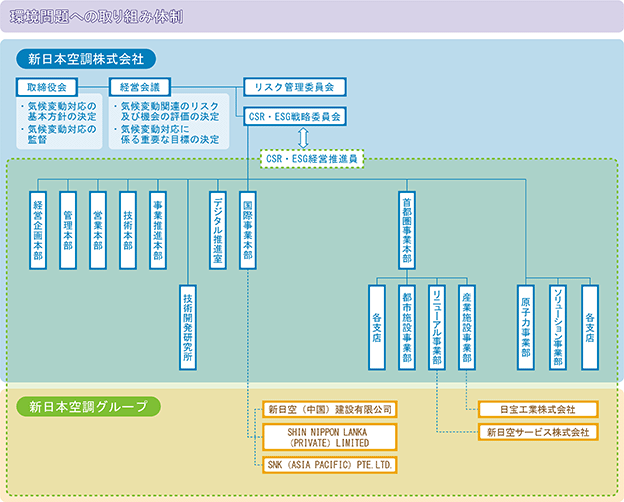Click the 取締役会 box
624x502 pixels.
pyautogui.click(x=47, y=87)
